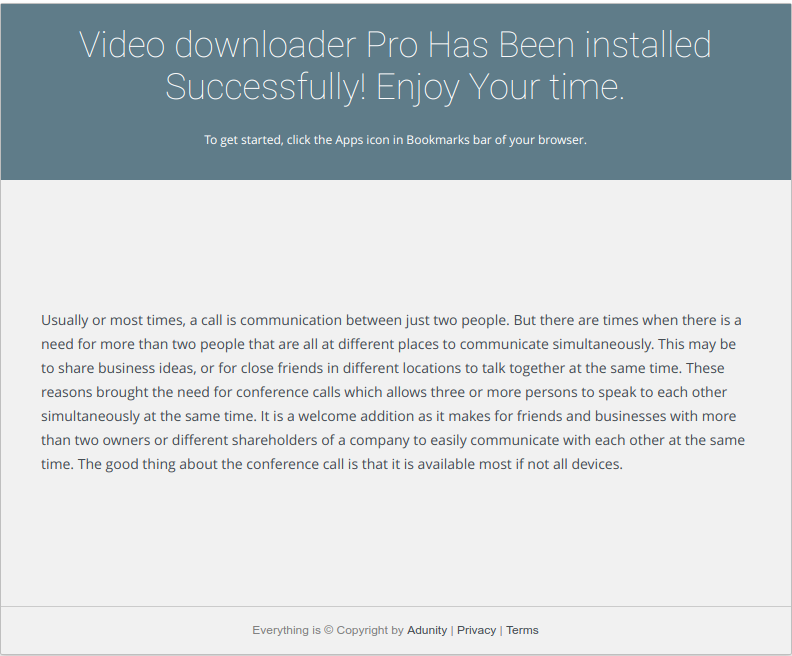Screen dimensions: 792x656
Task: Select the word 'Bookmarks' in the instruction line
Action: tap(437, 140)
